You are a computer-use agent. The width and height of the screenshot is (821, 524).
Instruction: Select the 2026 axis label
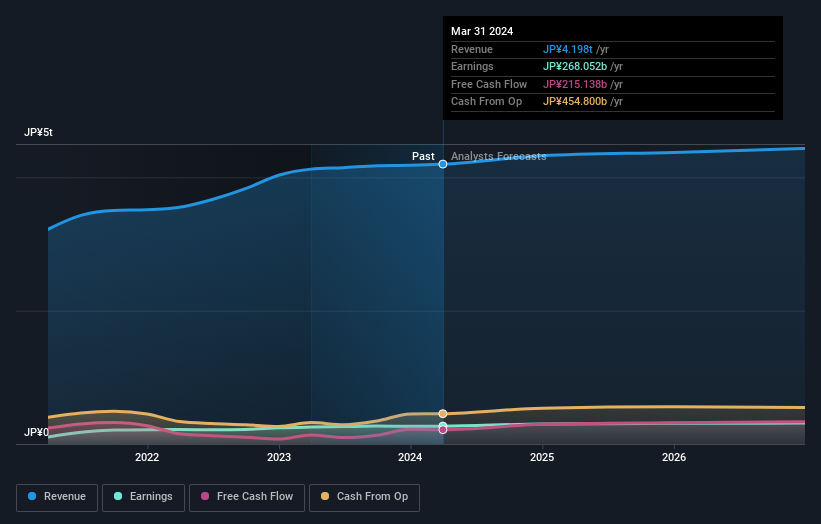pyautogui.click(x=674, y=457)
